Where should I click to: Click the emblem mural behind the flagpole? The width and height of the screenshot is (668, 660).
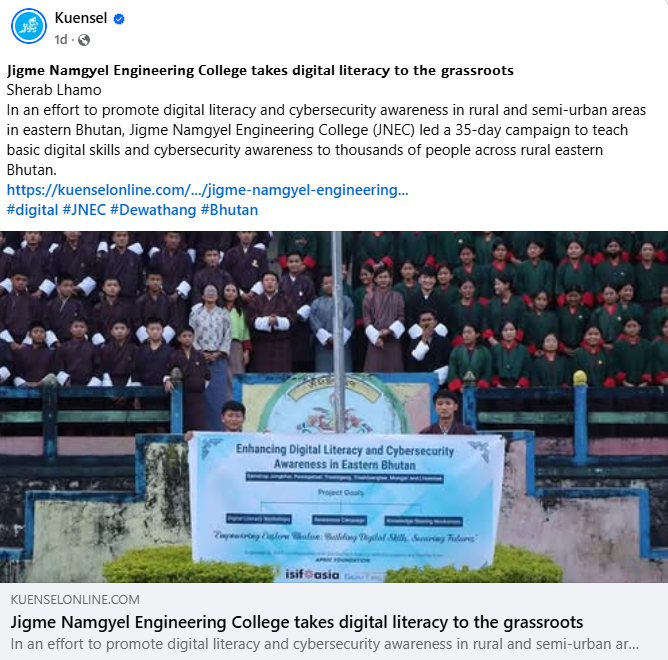pos(331,405)
